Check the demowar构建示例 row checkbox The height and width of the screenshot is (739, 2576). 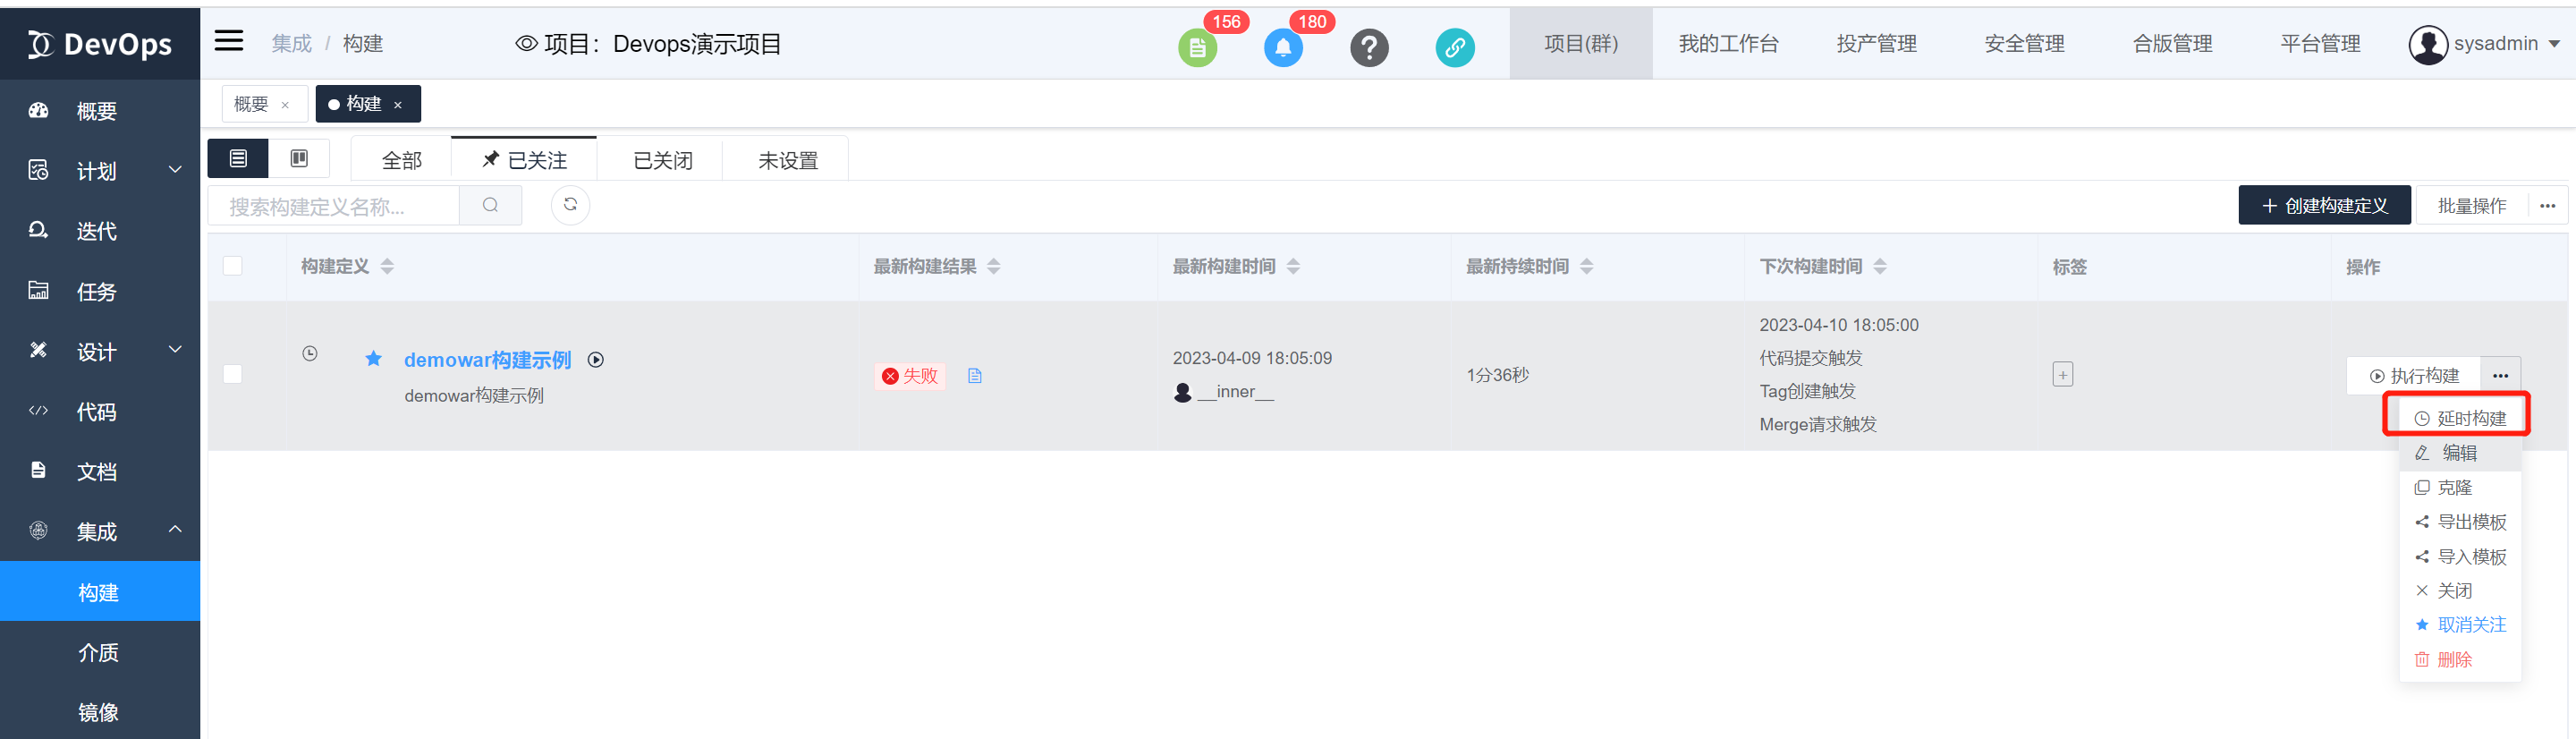click(x=233, y=374)
